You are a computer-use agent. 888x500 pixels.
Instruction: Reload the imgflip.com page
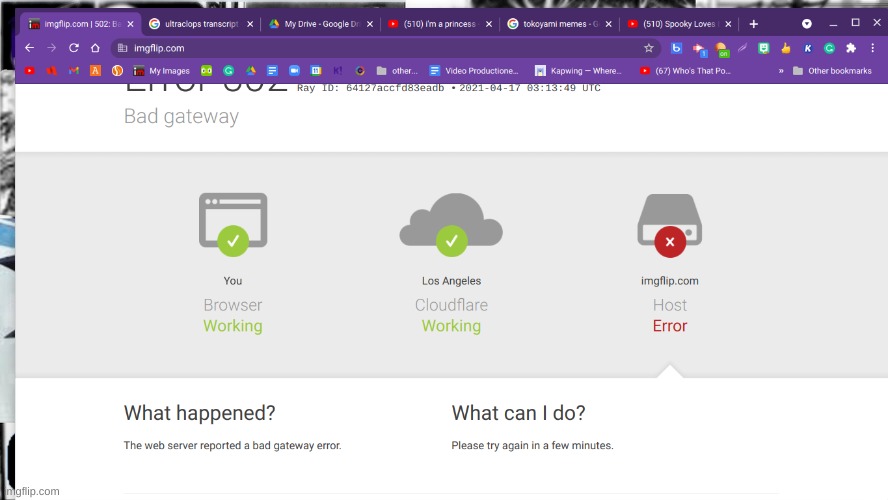tap(73, 47)
